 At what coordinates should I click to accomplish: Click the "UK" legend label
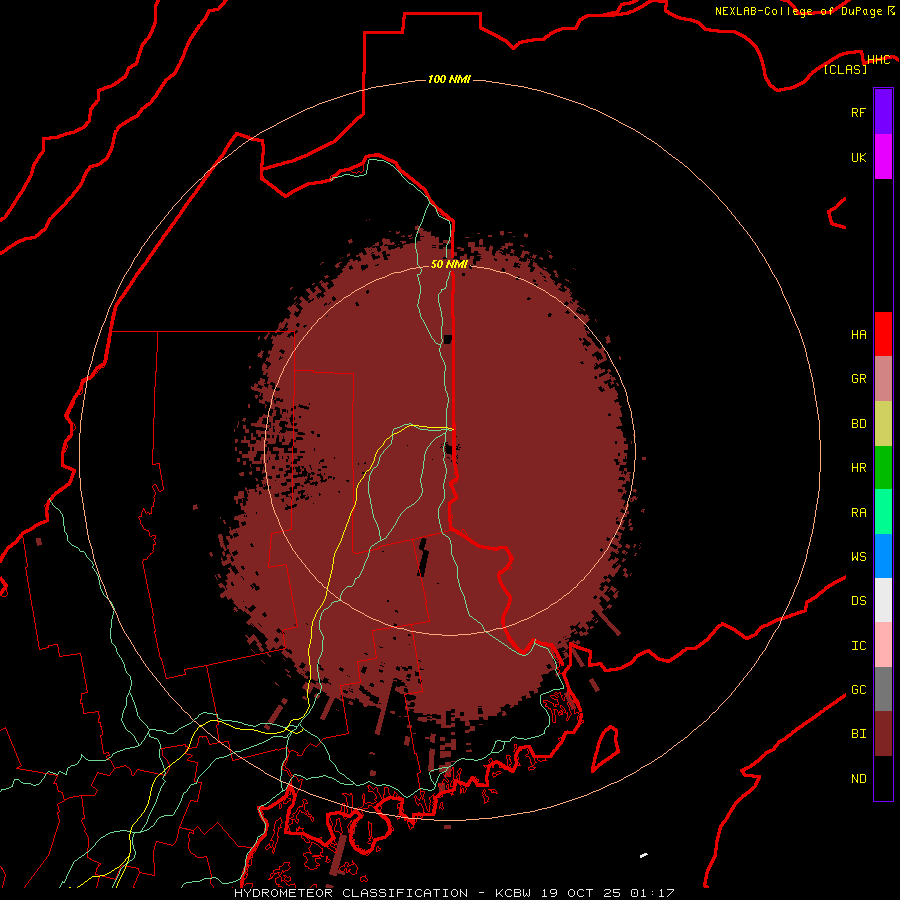click(x=858, y=157)
